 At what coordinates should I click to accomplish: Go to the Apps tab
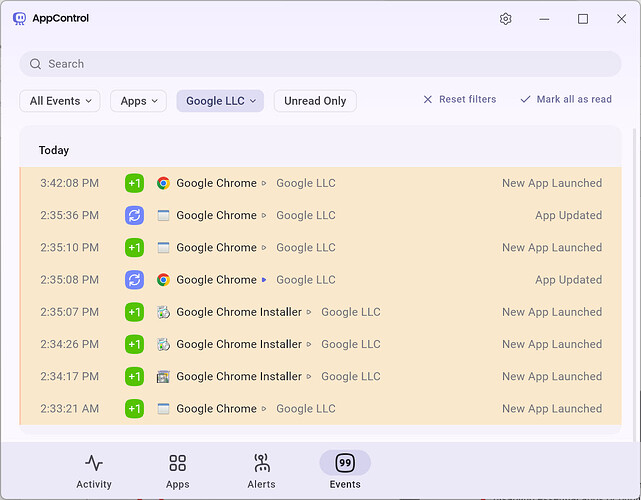point(178,472)
